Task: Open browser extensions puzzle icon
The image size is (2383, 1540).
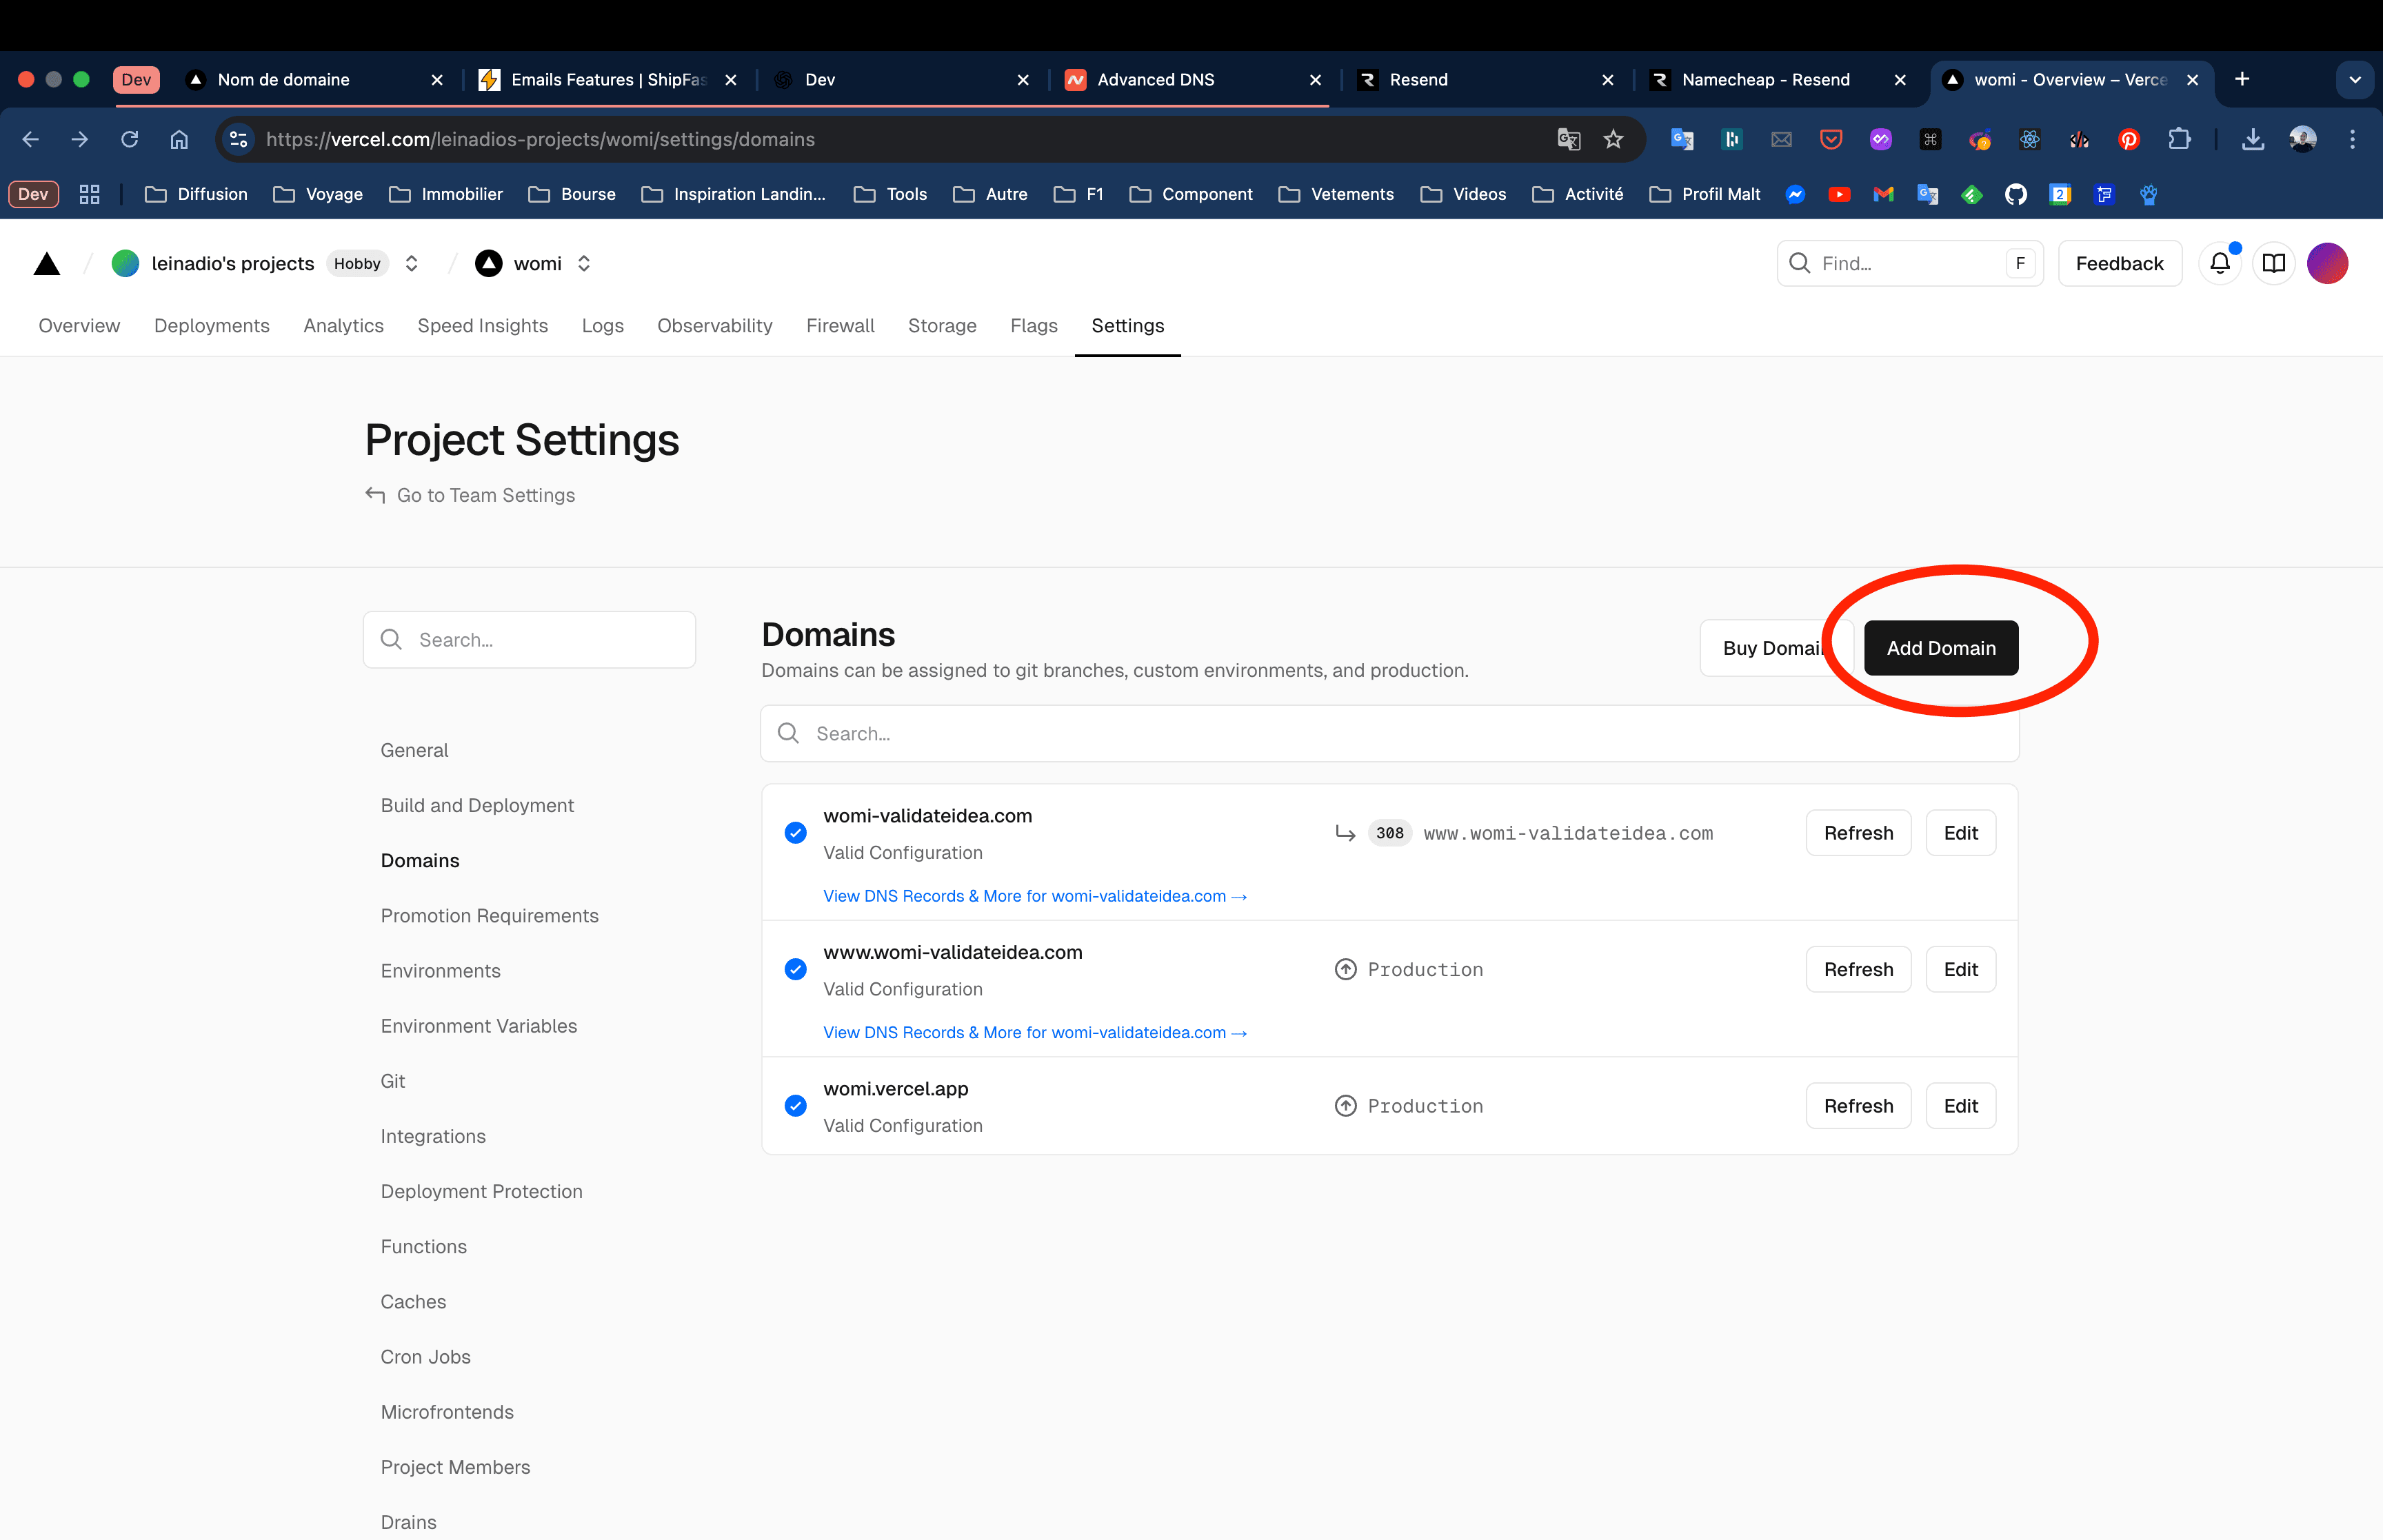Action: click(2179, 140)
